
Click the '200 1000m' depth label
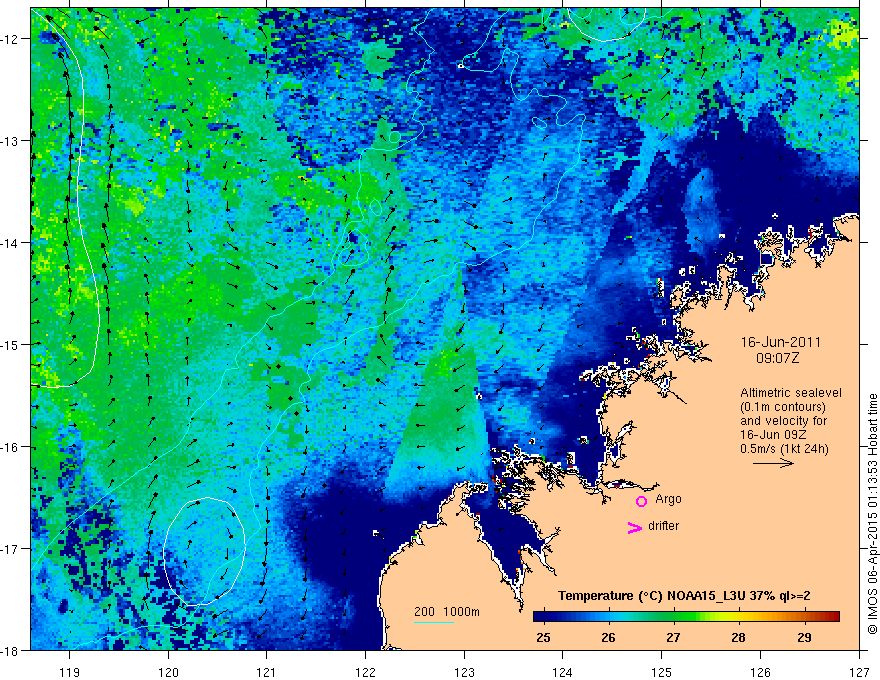[447, 612]
